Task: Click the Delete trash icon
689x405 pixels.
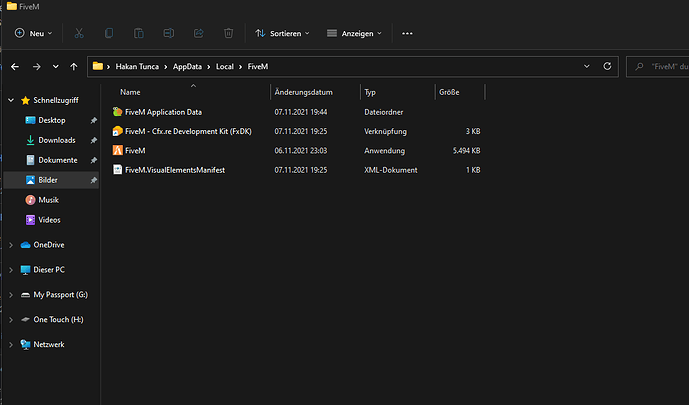Action: [228, 33]
